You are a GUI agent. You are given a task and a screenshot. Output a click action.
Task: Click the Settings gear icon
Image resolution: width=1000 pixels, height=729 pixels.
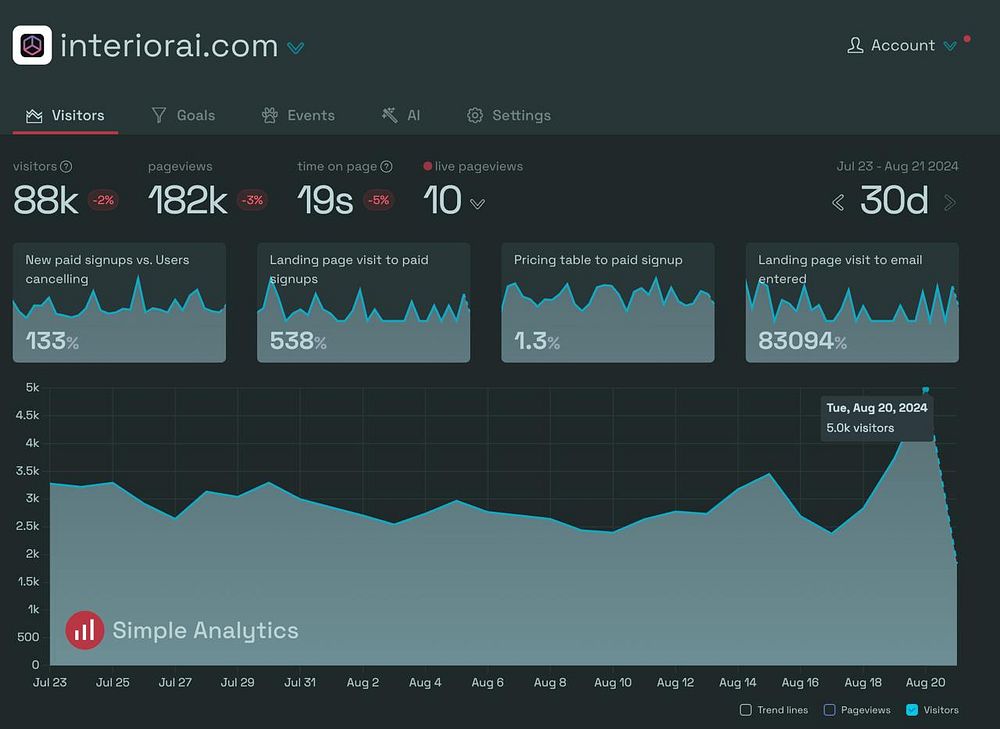coord(474,115)
